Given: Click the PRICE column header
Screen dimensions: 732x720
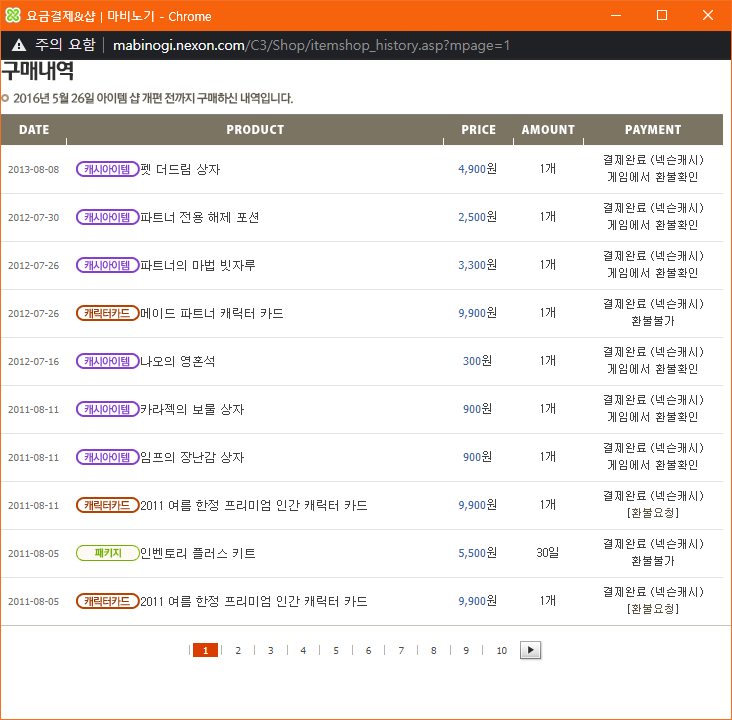Looking at the screenshot, I should 479,130.
